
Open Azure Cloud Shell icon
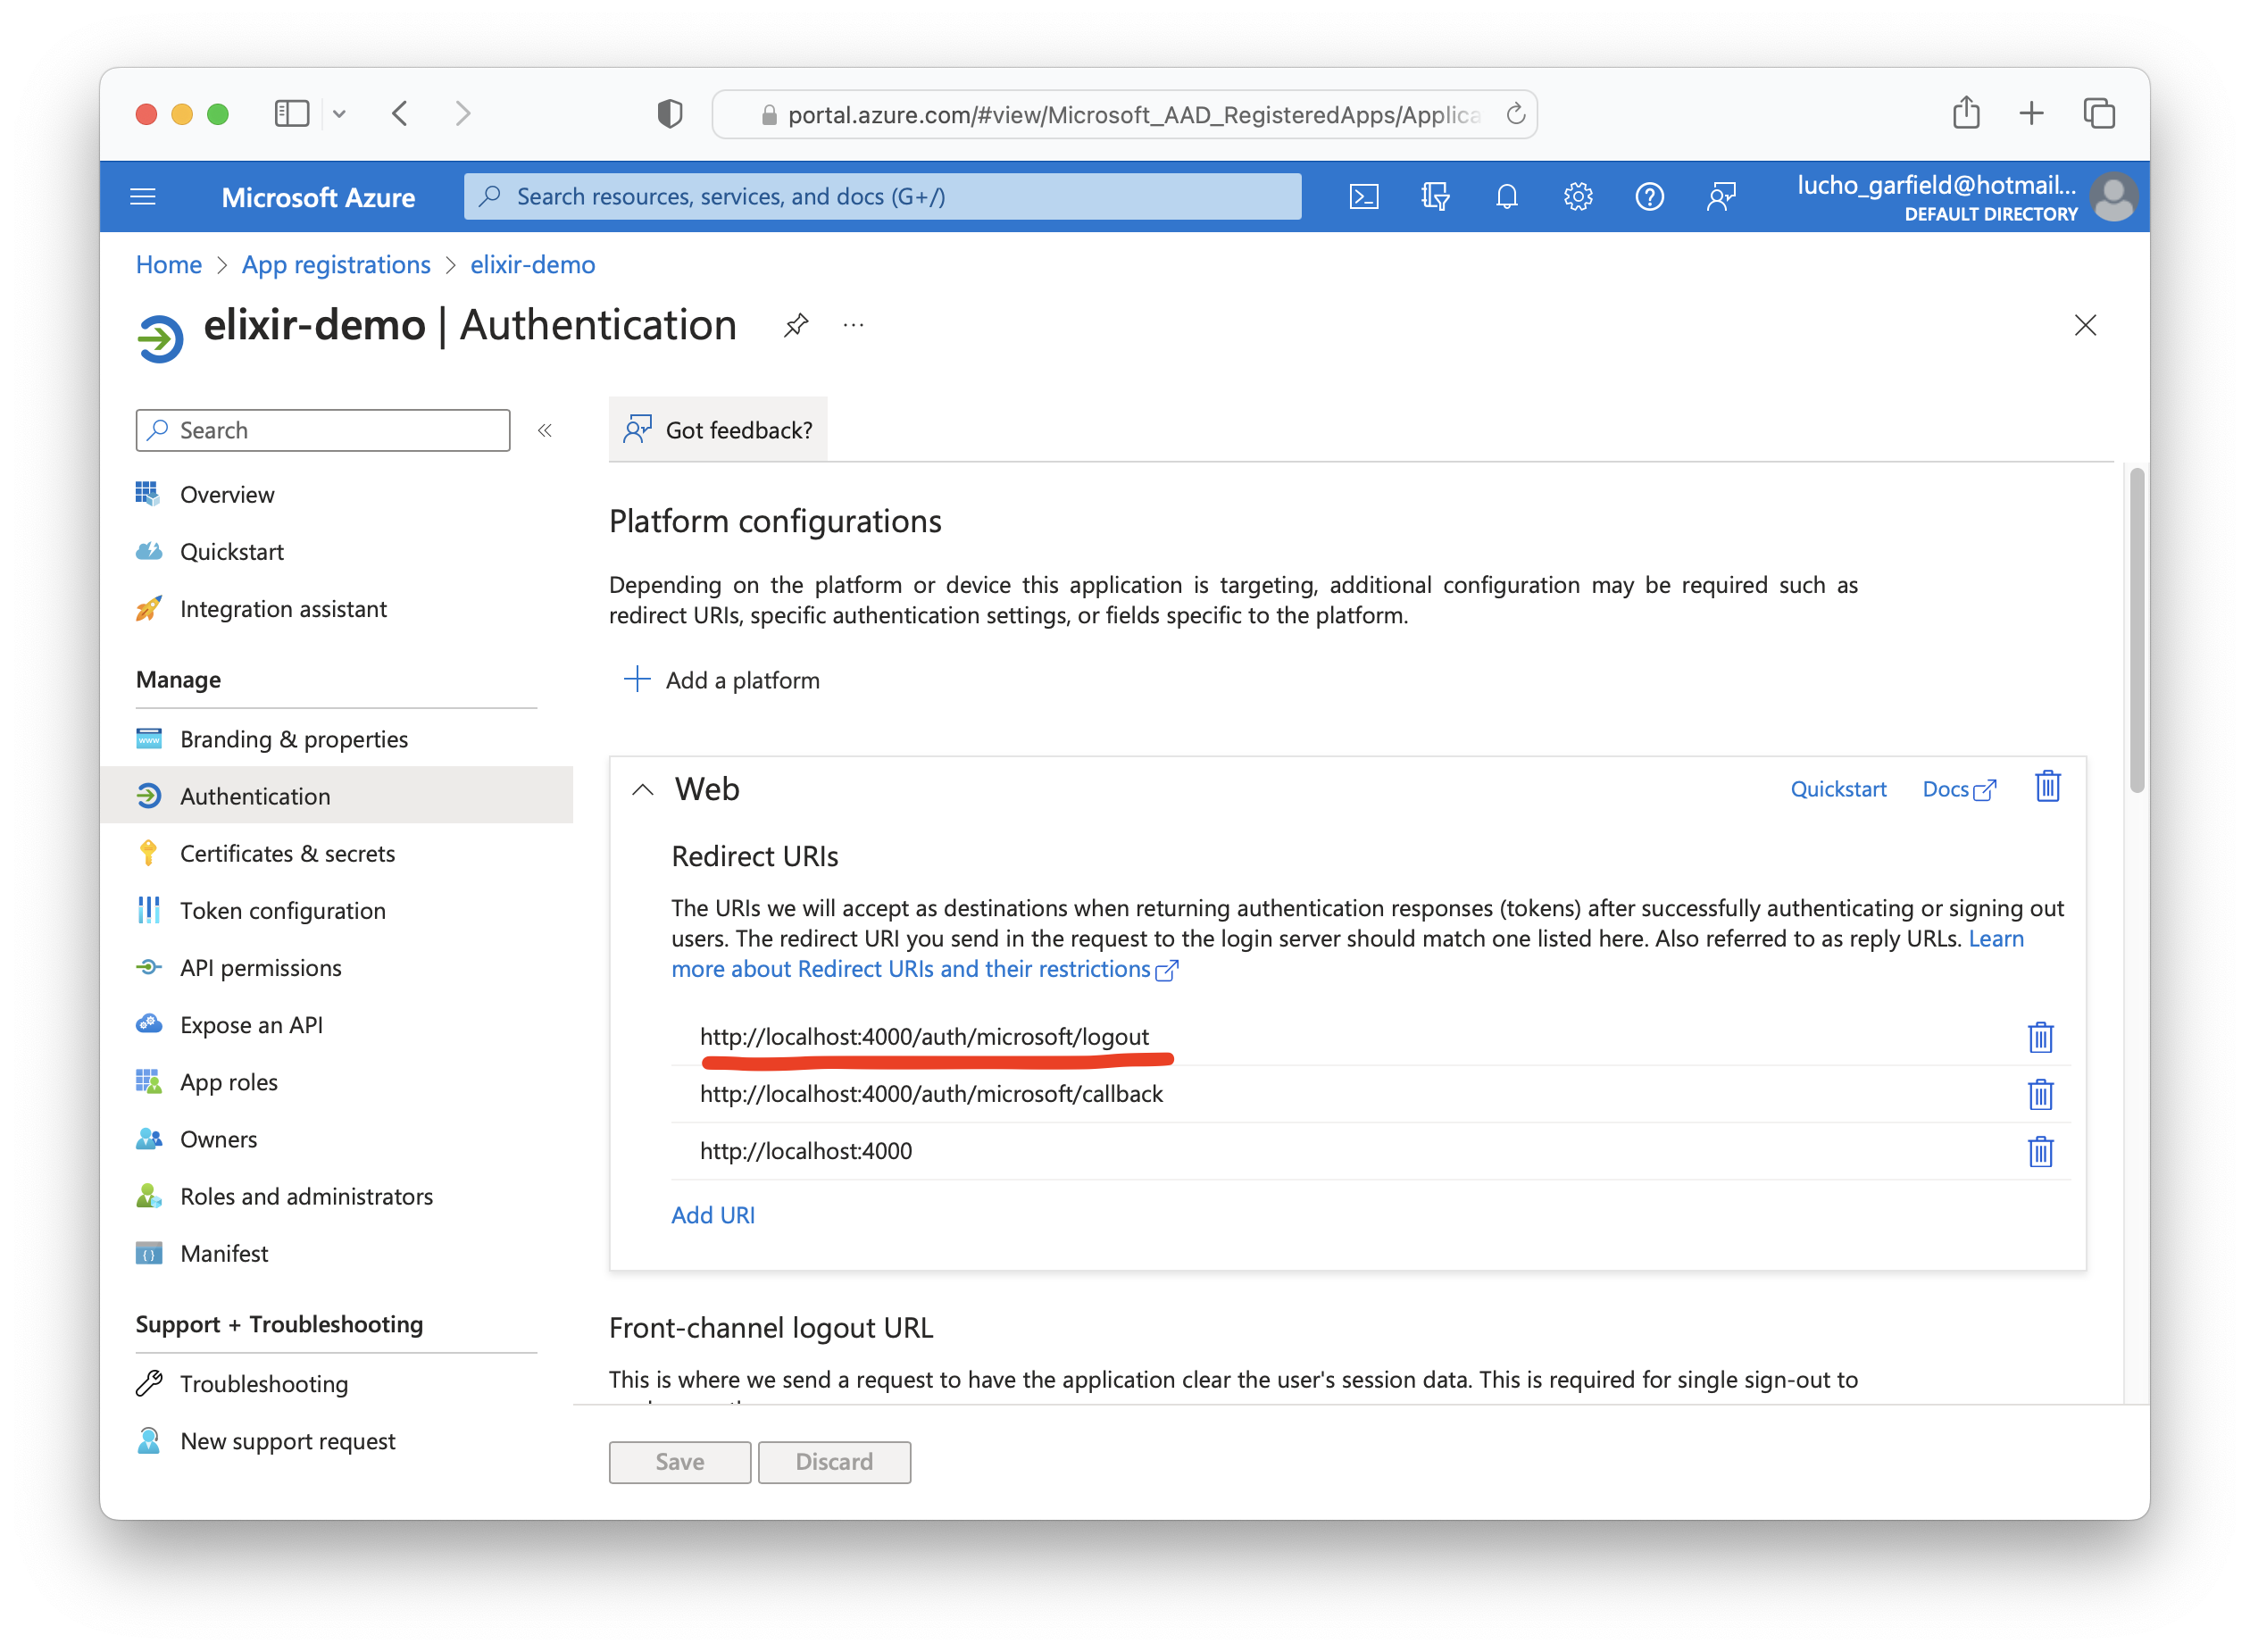coord(1364,196)
